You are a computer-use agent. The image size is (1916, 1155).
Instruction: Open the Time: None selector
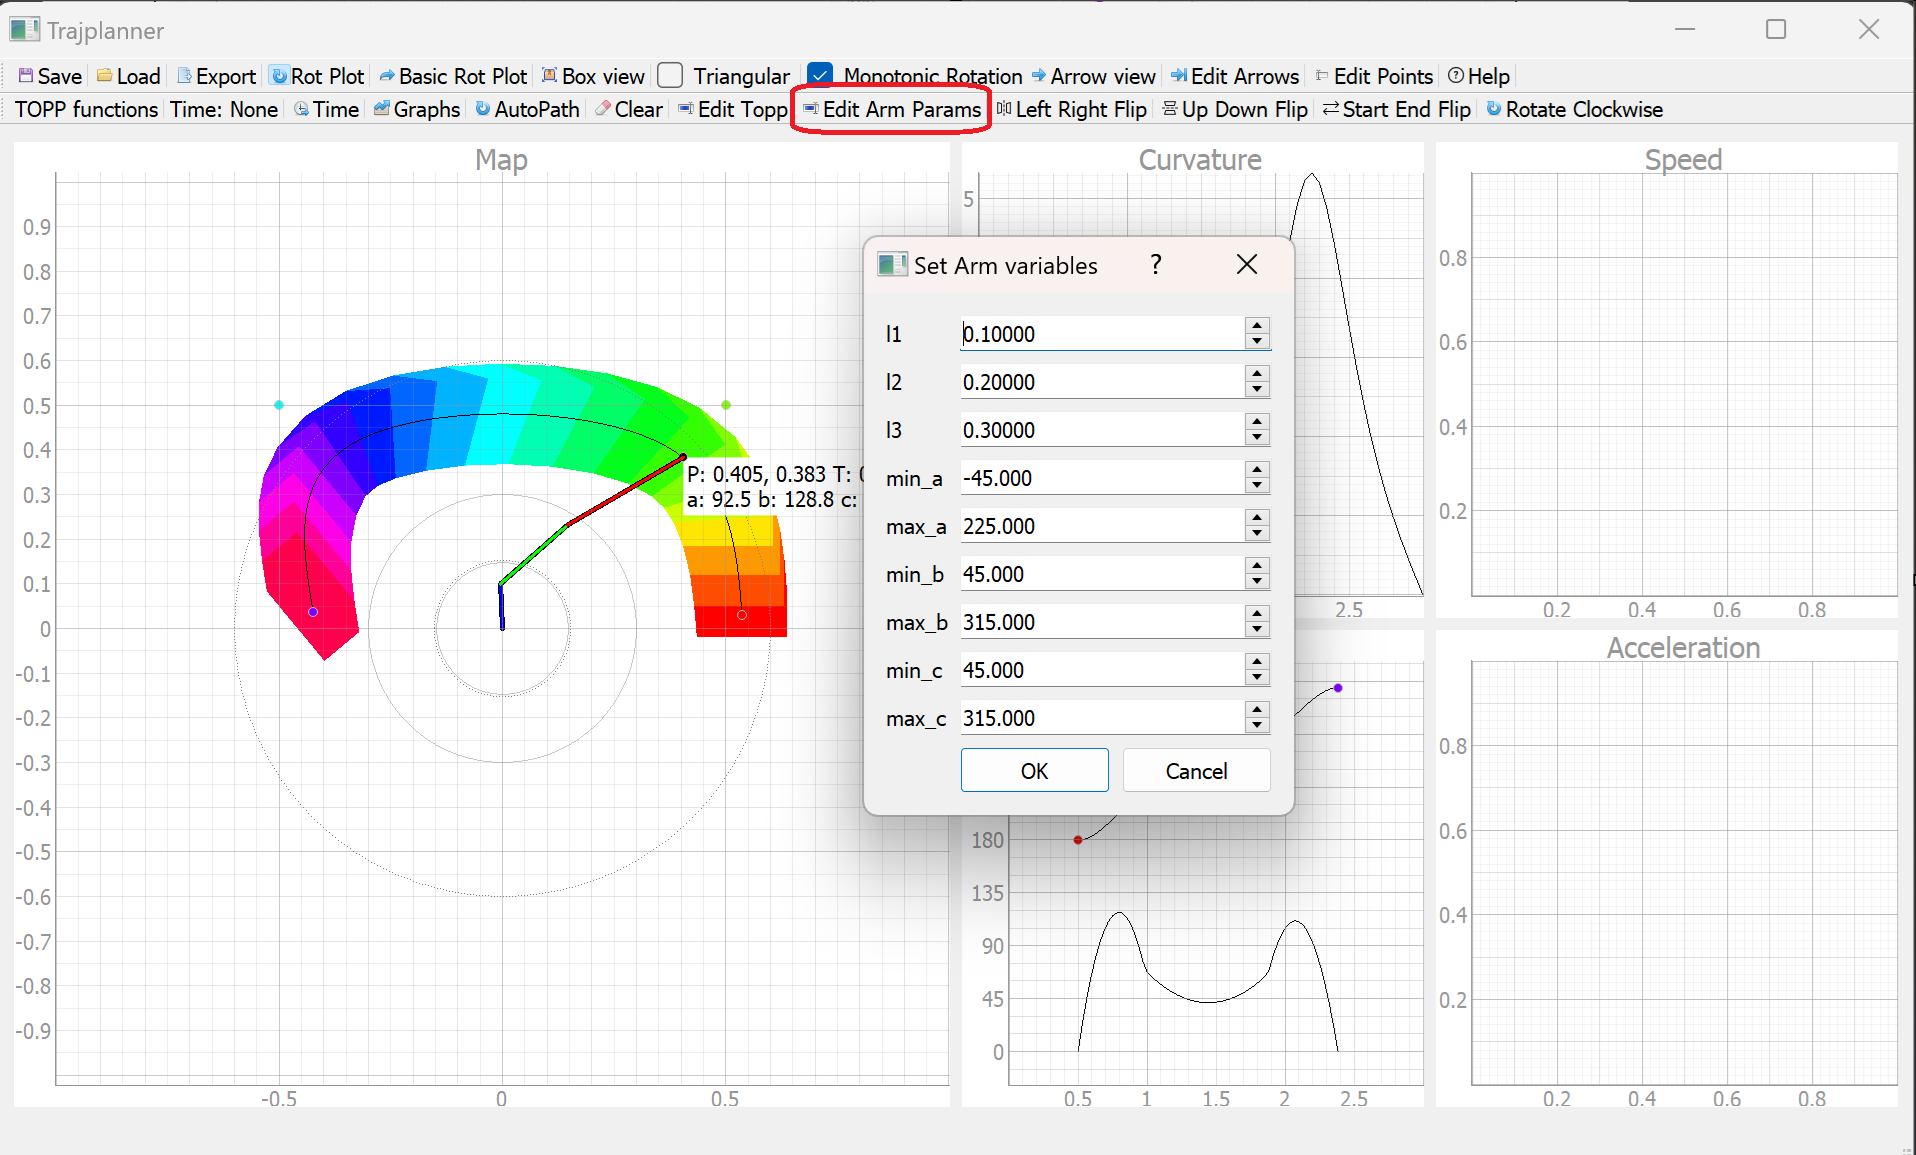click(224, 109)
